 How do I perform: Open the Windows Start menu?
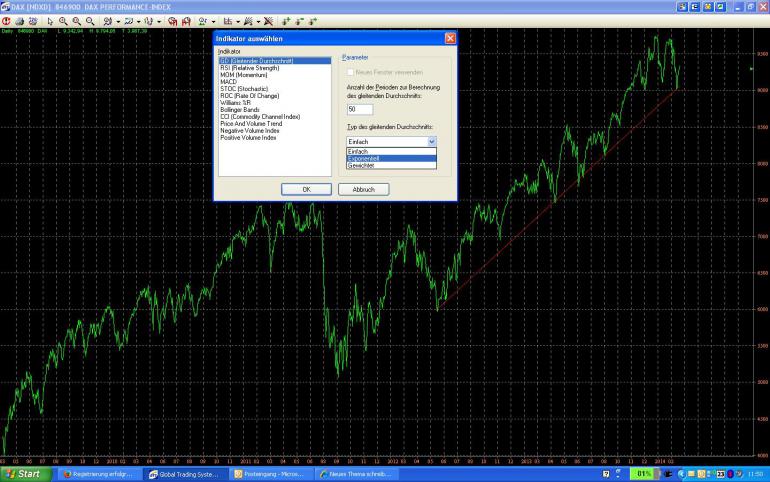click(x=26, y=474)
